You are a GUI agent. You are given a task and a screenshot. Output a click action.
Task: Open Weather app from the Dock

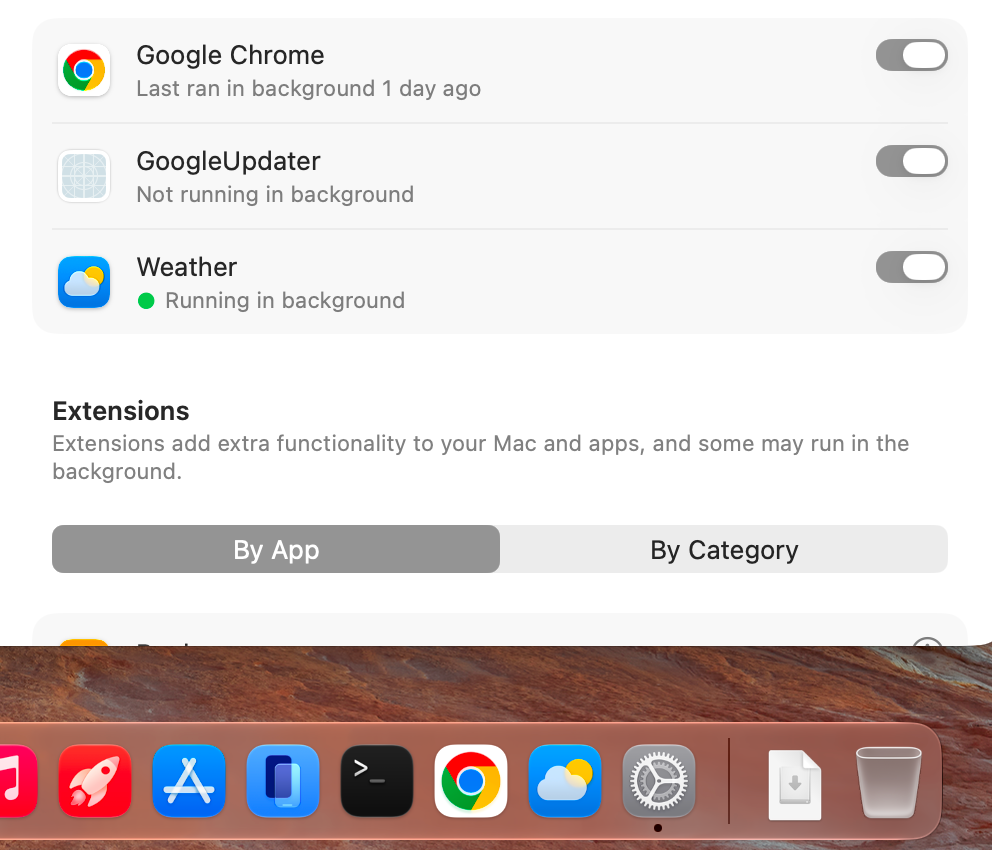point(565,781)
